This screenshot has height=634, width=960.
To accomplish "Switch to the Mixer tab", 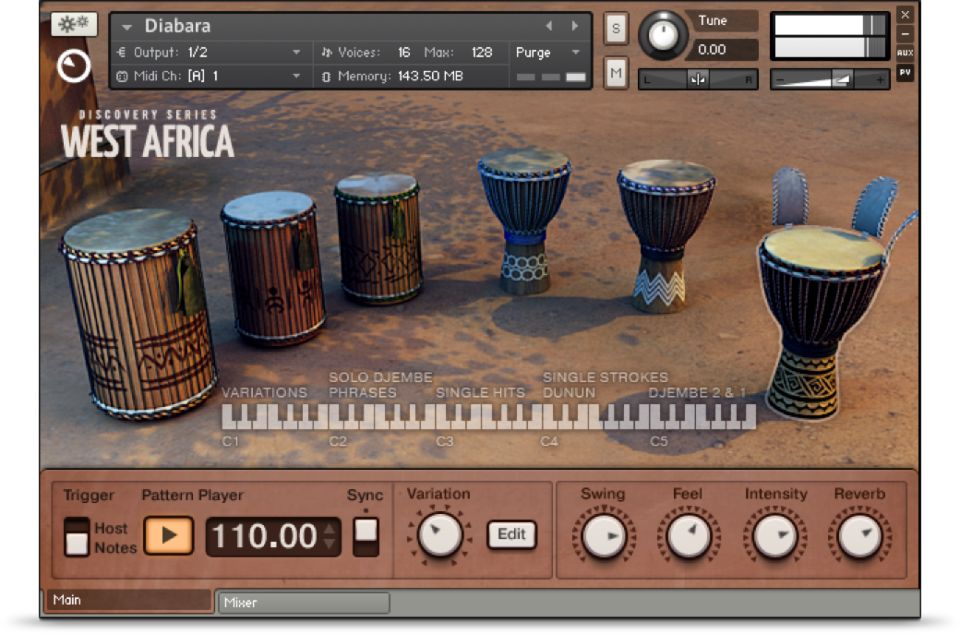I will tap(303, 602).
